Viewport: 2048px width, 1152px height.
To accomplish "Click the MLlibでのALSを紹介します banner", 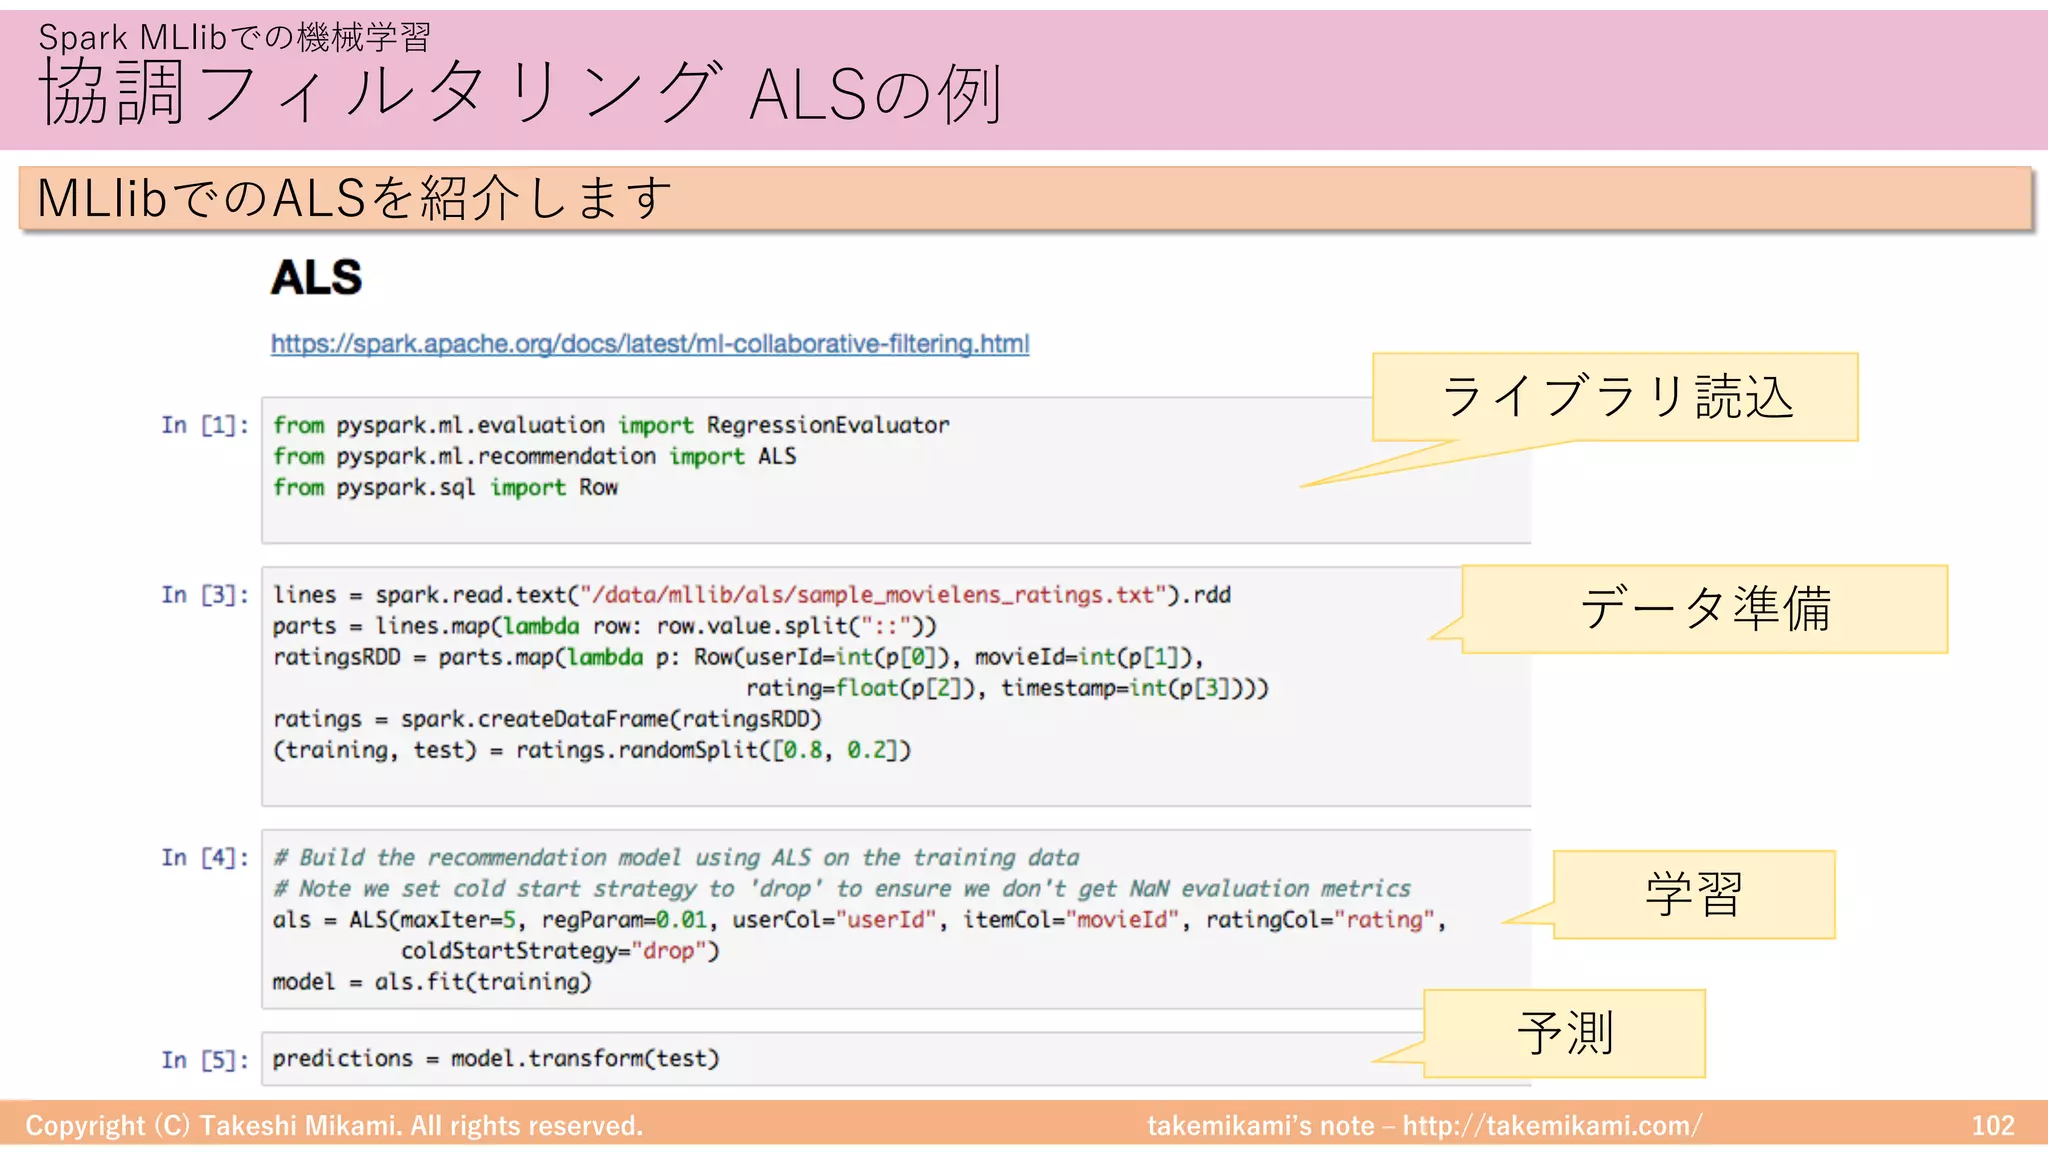I will 1025,198.
